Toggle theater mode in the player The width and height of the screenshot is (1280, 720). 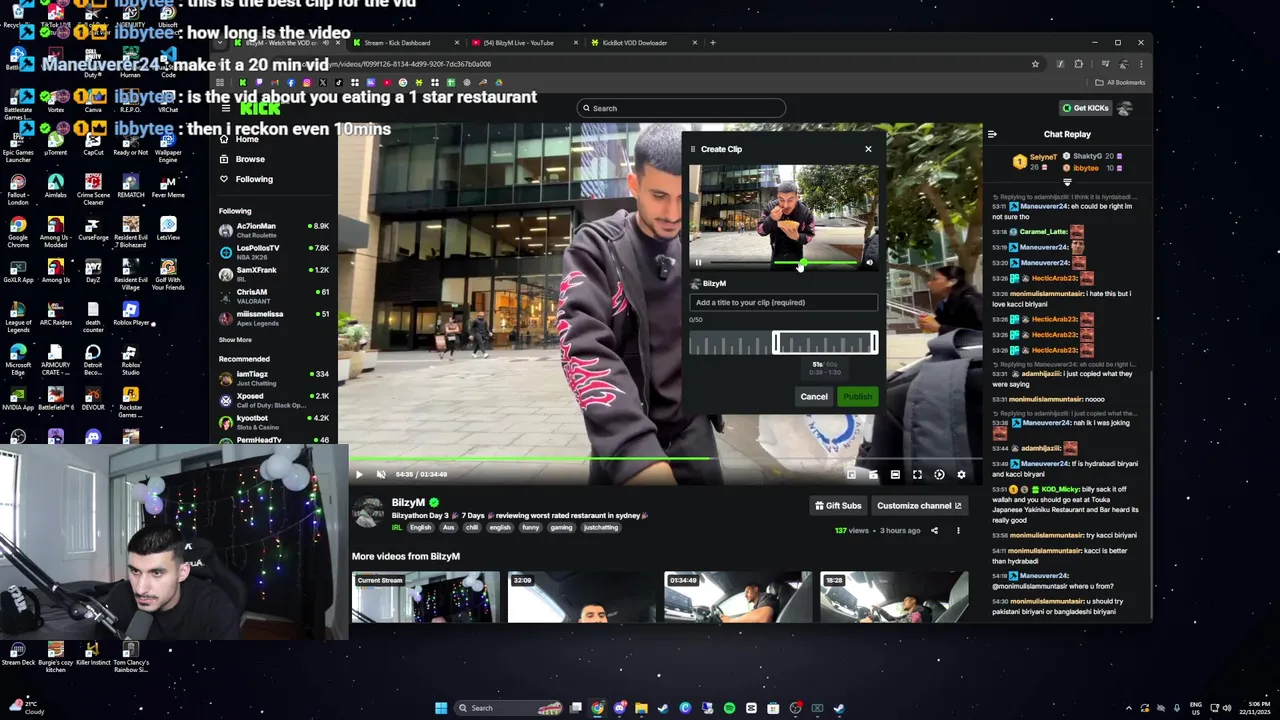click(x=895, y=475)
